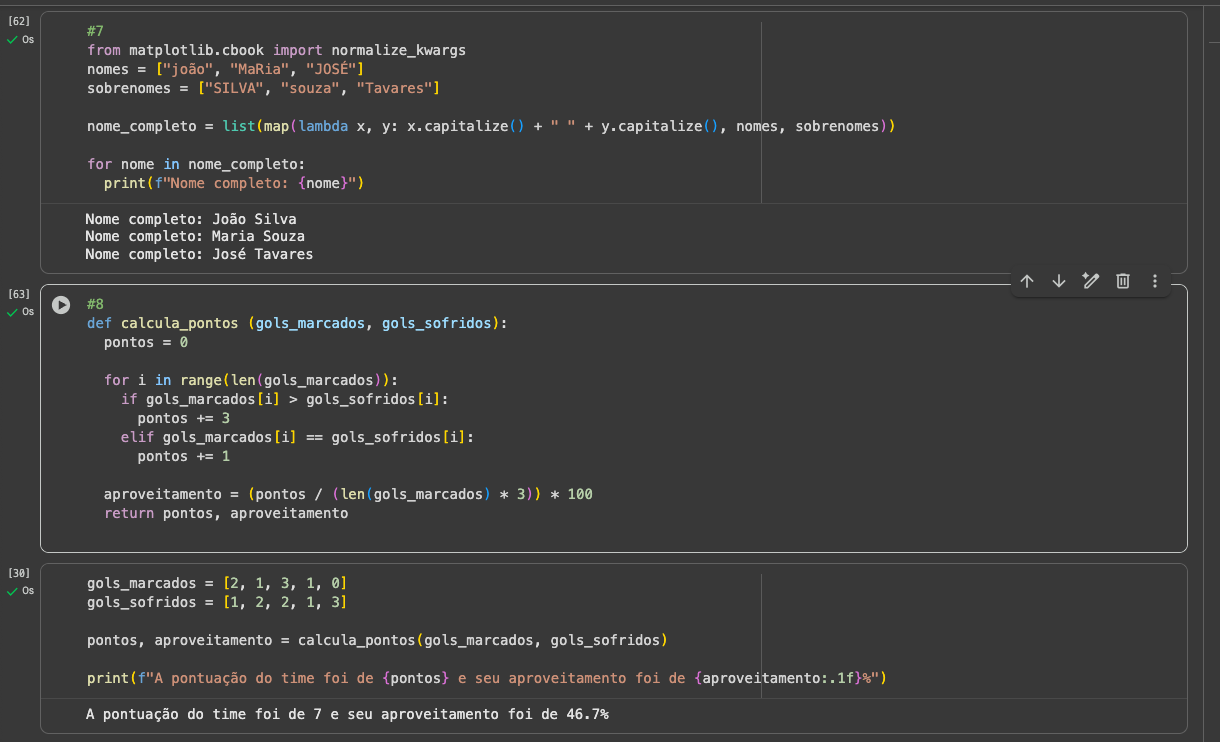This screenshot has height=742, width=1220.
Task: Click the 'pontos += 3' line
Action: pos(183,418)
